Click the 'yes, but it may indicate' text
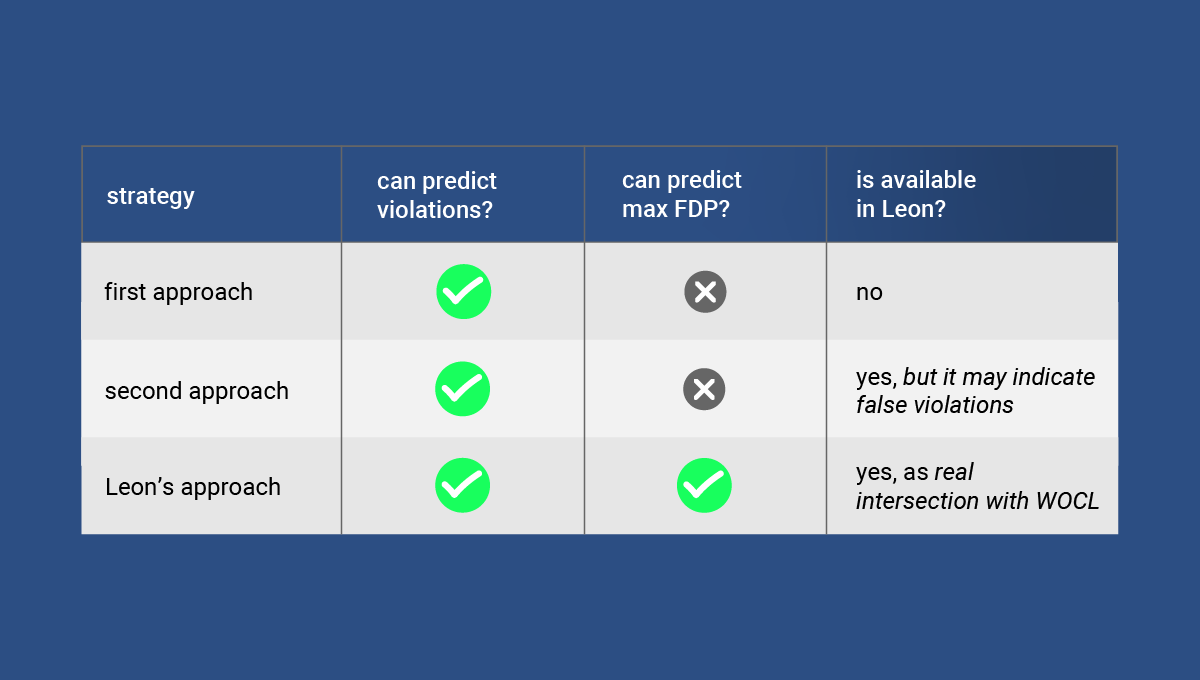The height and width of the screenshot is (680, 1200). click(x=975, y=377)
